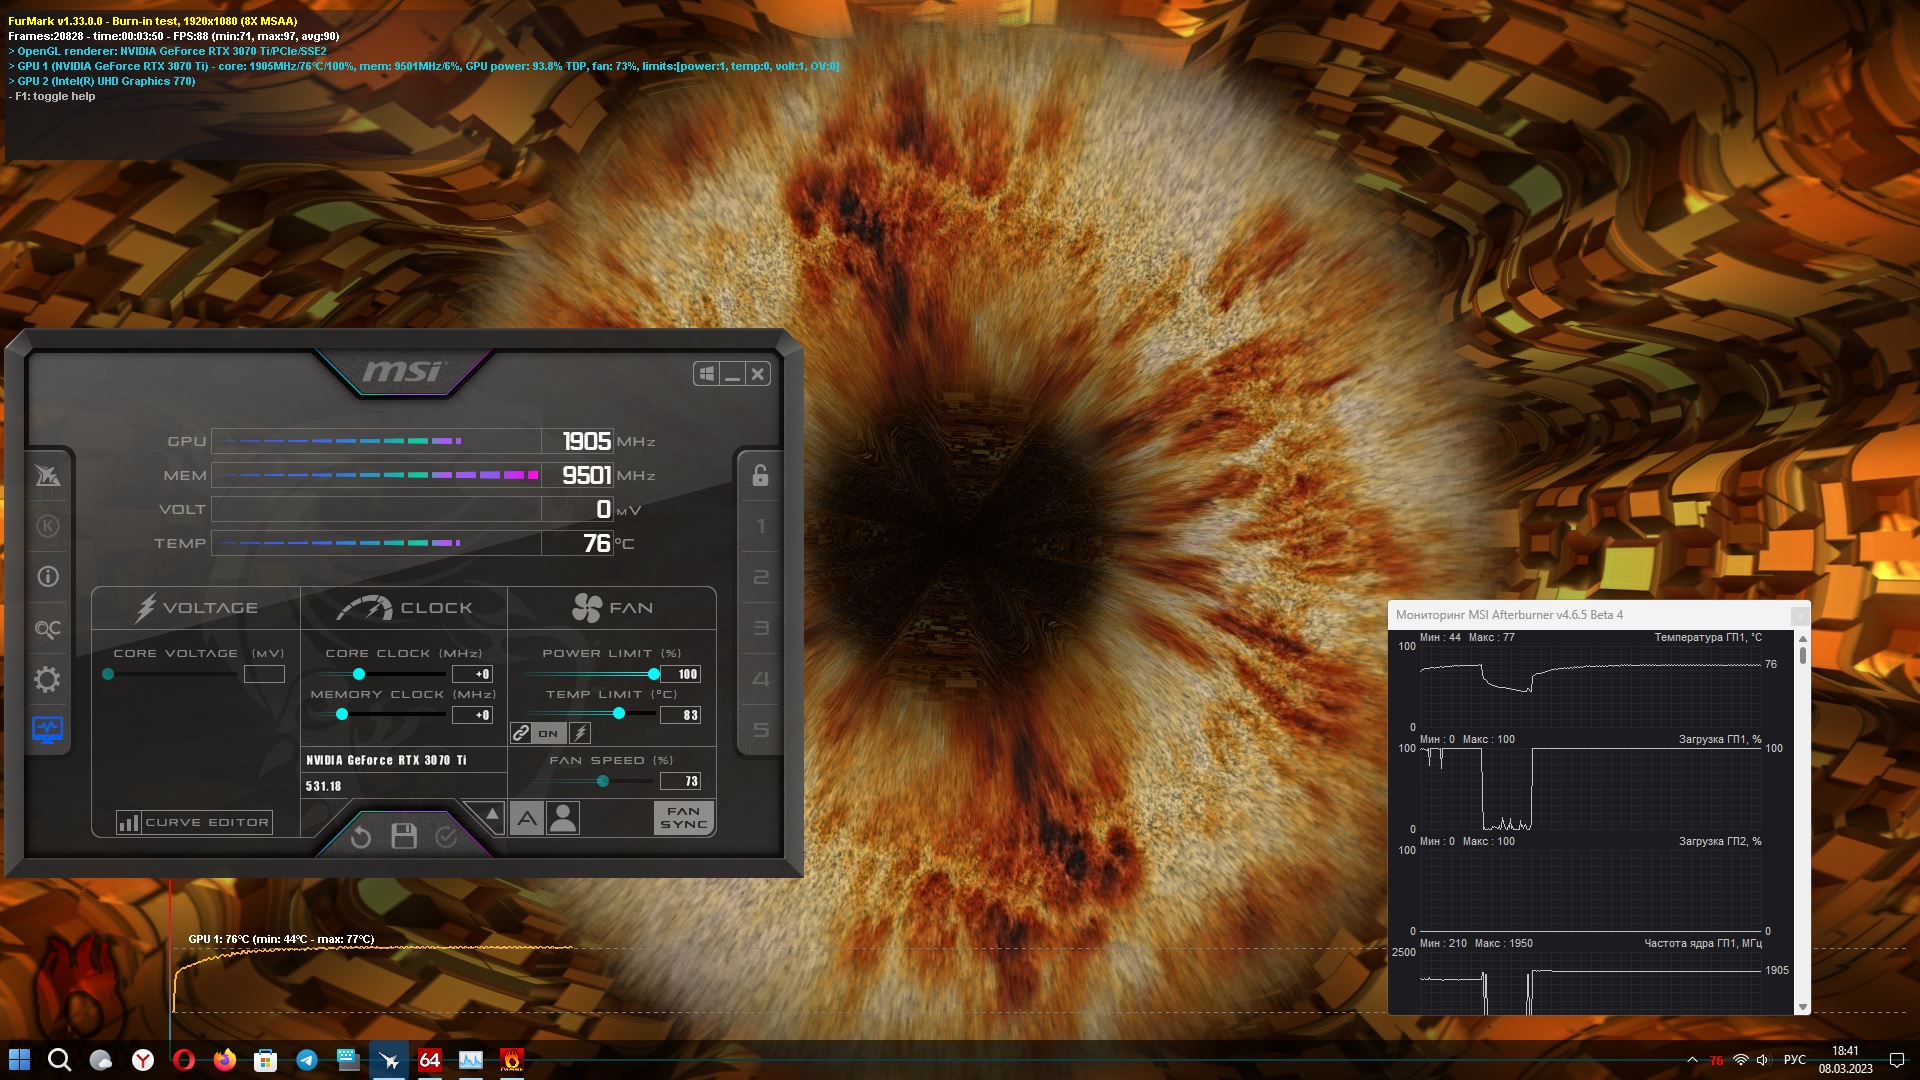The image size is (1920, 1080).
Task: Expand the upward arrow near fan controls
Action: point(491,816)
